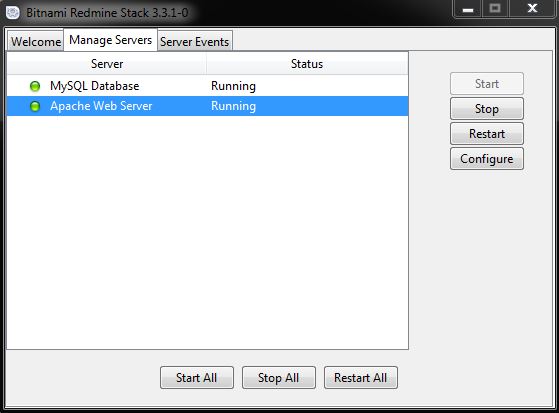Open the Server Events tab
This screenshot has width=559, height=413.
point(195,41)
